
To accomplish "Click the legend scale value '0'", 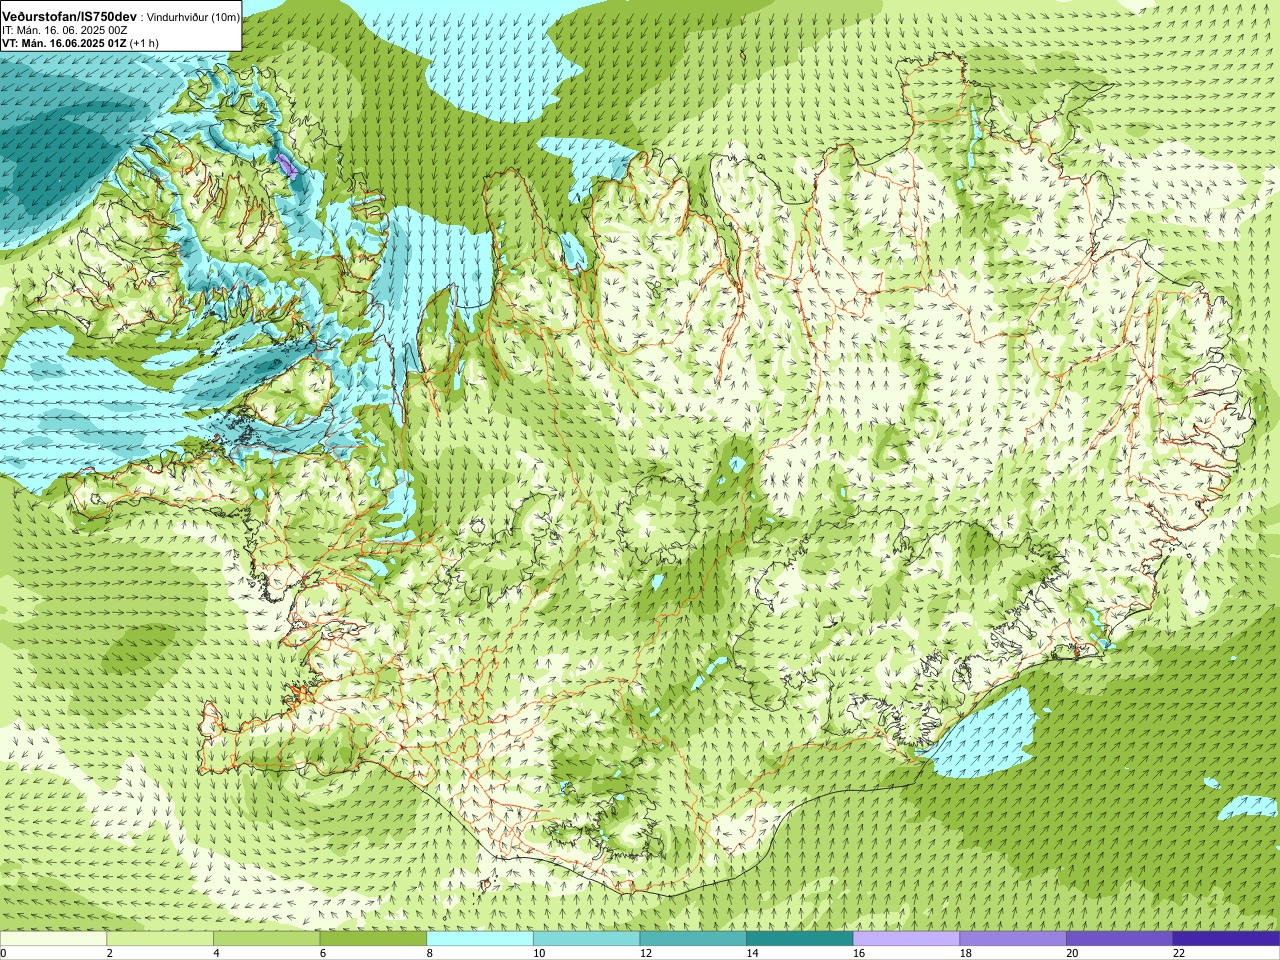I will [x=3, y=953].
